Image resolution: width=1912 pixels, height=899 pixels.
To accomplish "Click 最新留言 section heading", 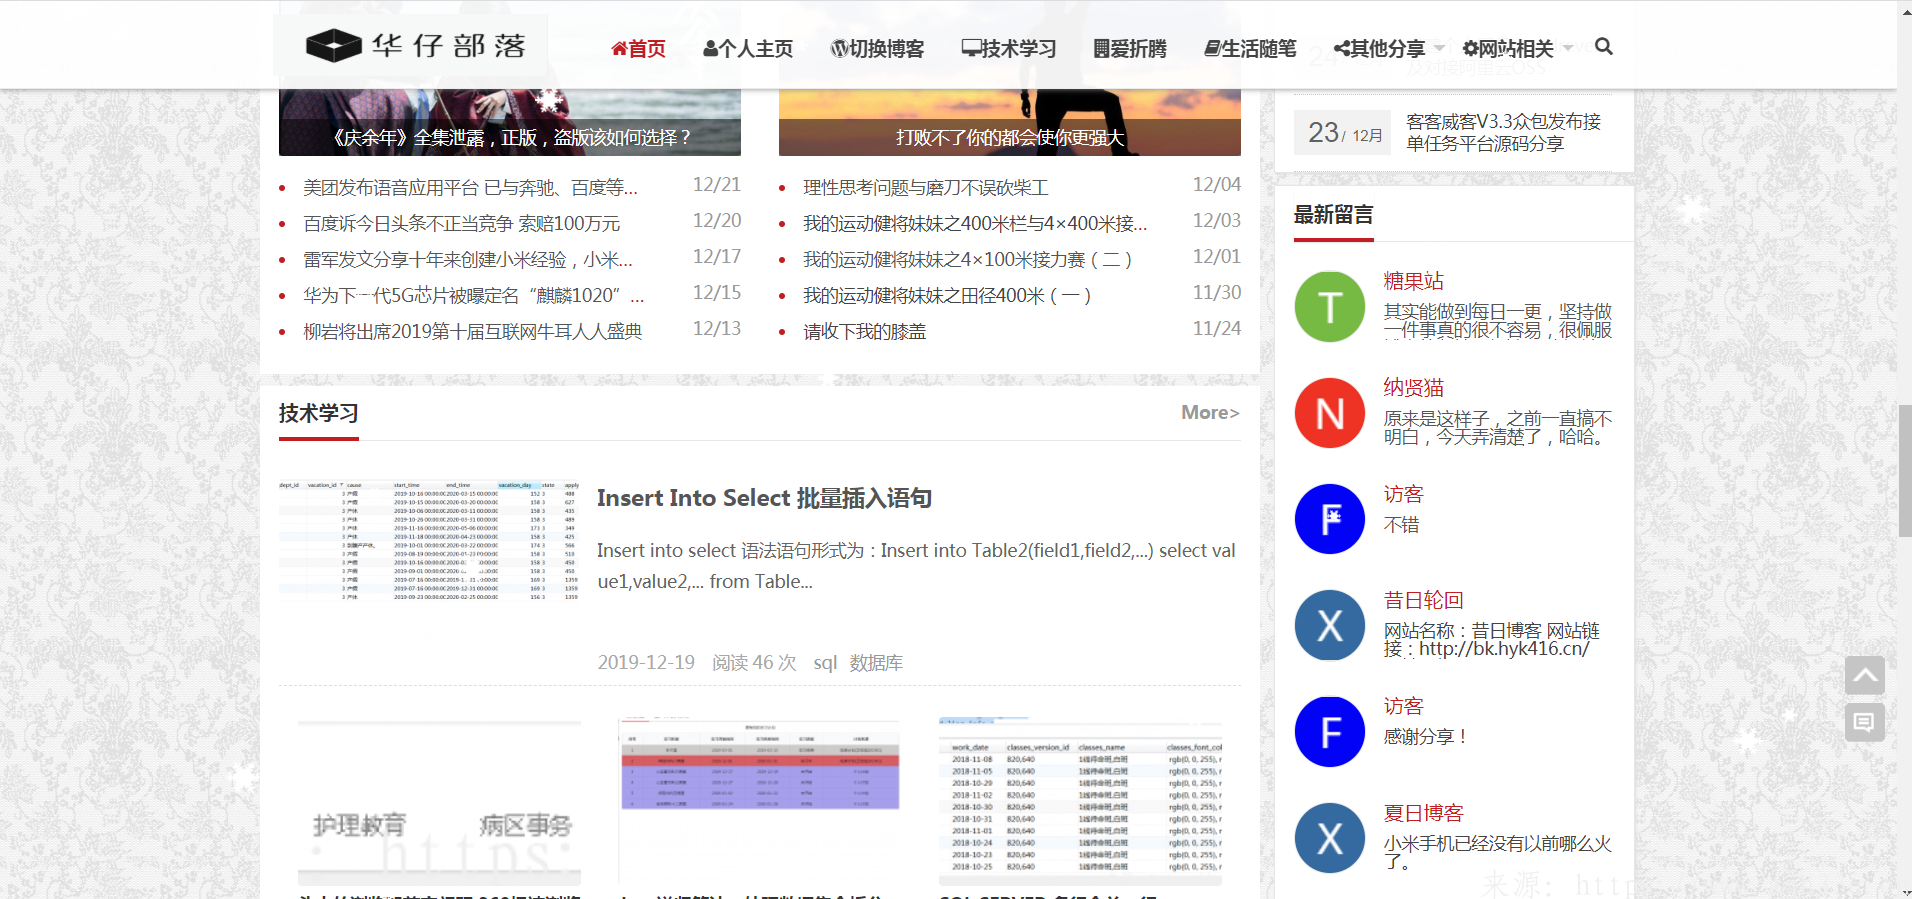I will tap(1333, 215).
